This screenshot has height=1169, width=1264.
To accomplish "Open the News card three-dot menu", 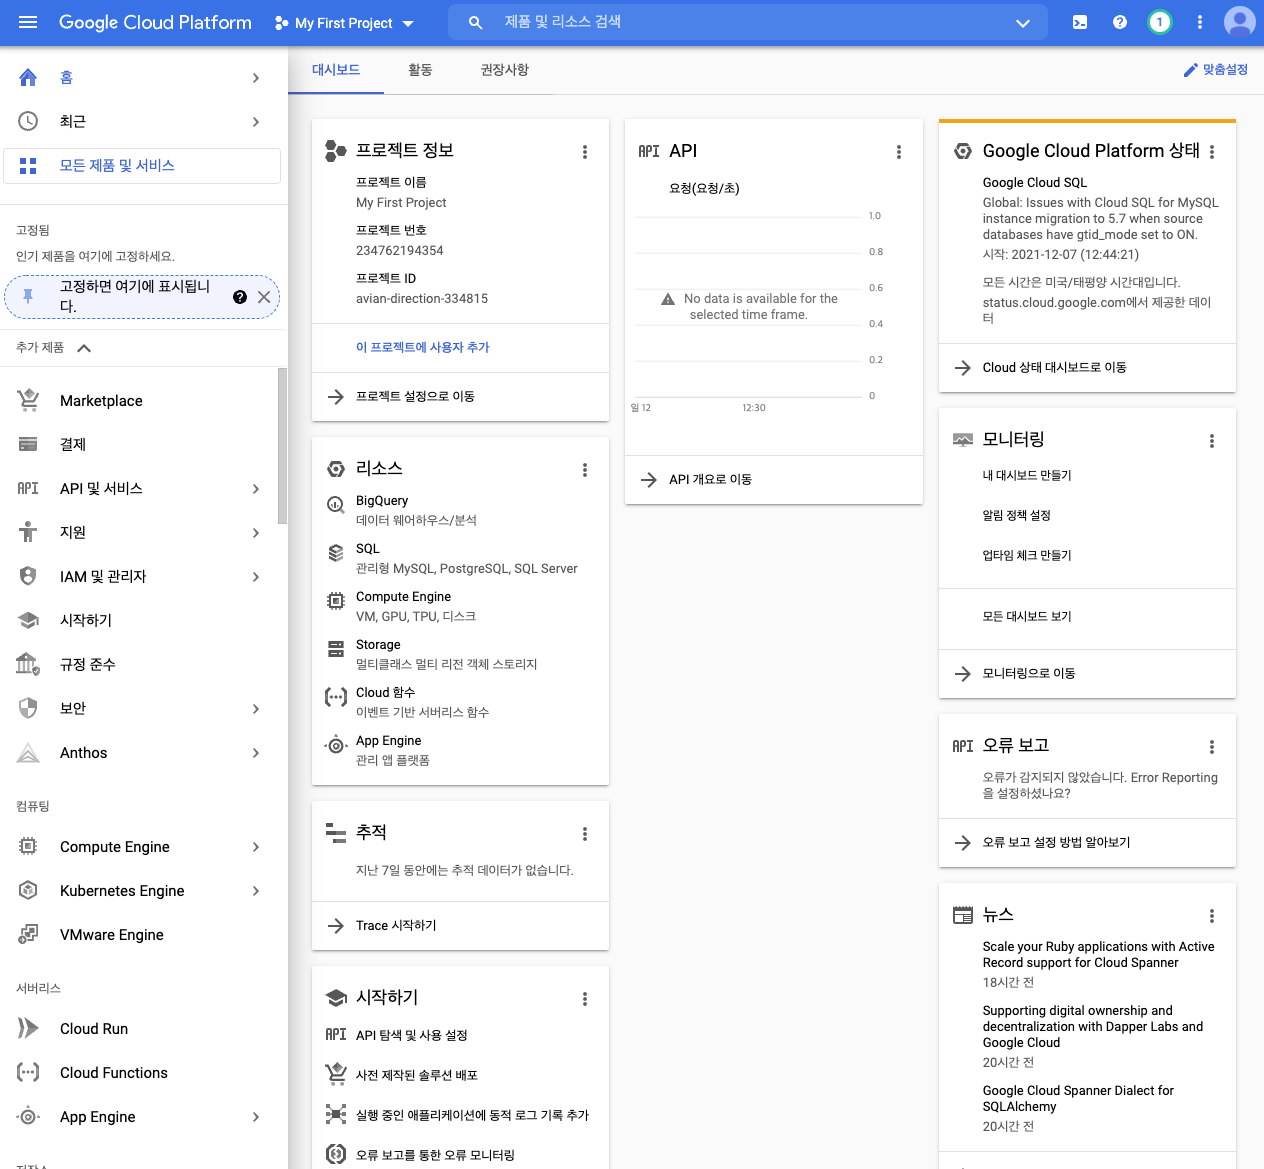I will click(1212, 916).
